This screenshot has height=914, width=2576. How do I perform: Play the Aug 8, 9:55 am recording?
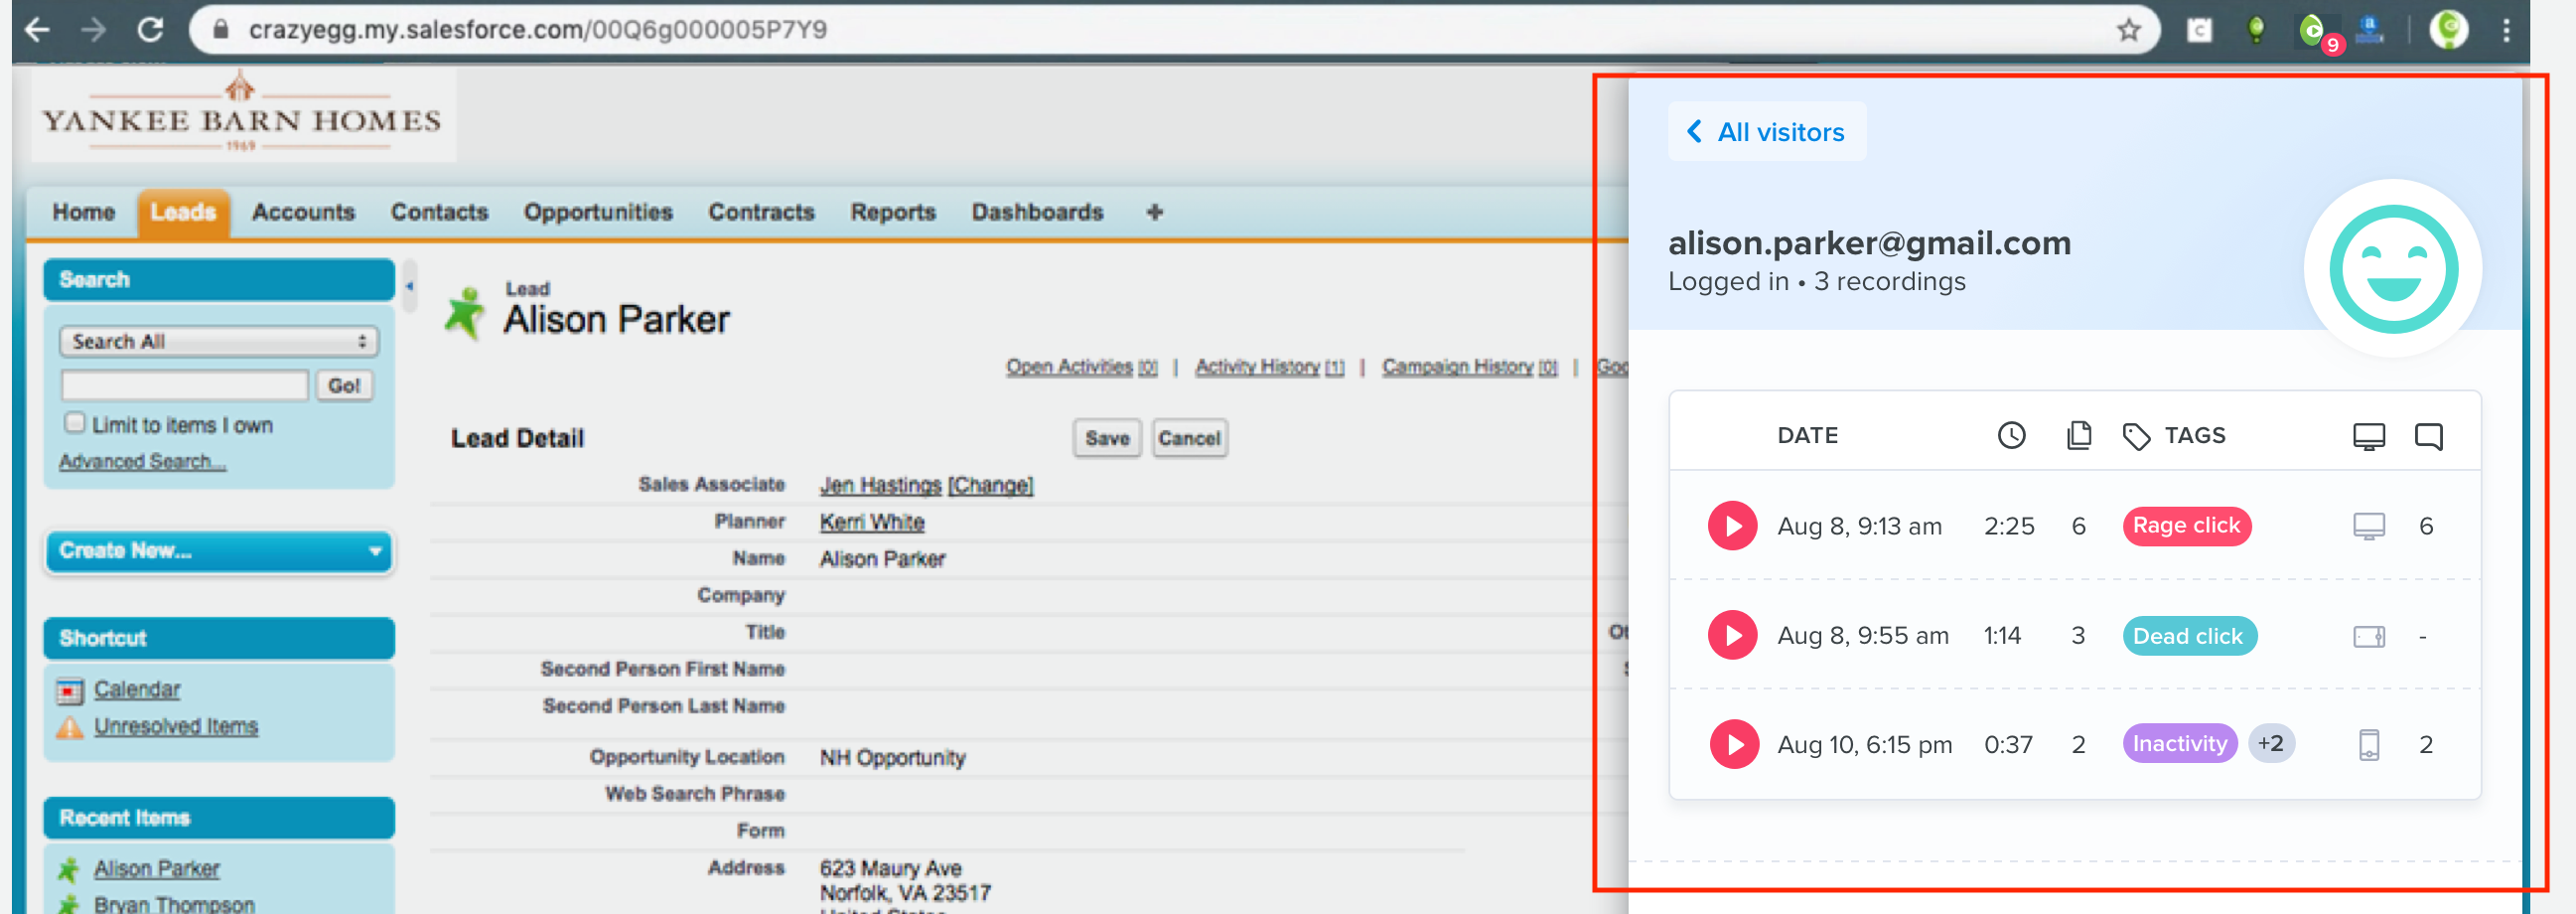tap(1732, 635)
